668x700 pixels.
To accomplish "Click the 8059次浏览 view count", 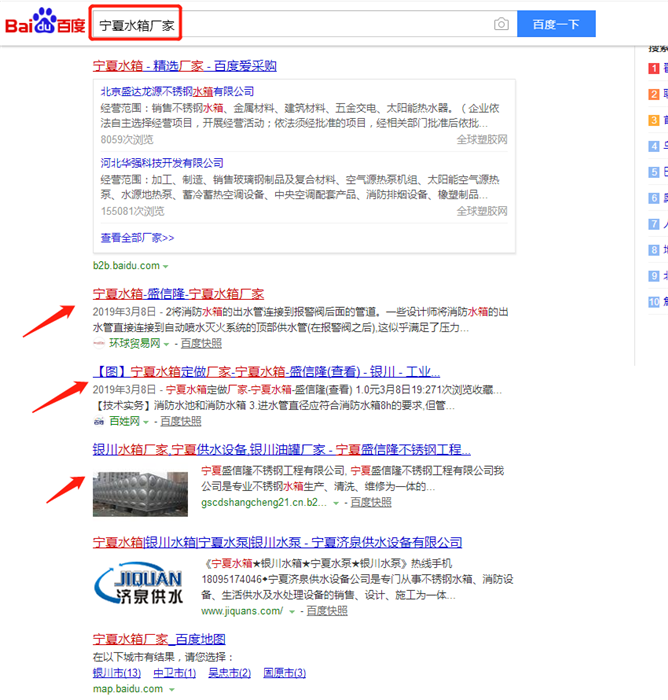I will point(127,140).
